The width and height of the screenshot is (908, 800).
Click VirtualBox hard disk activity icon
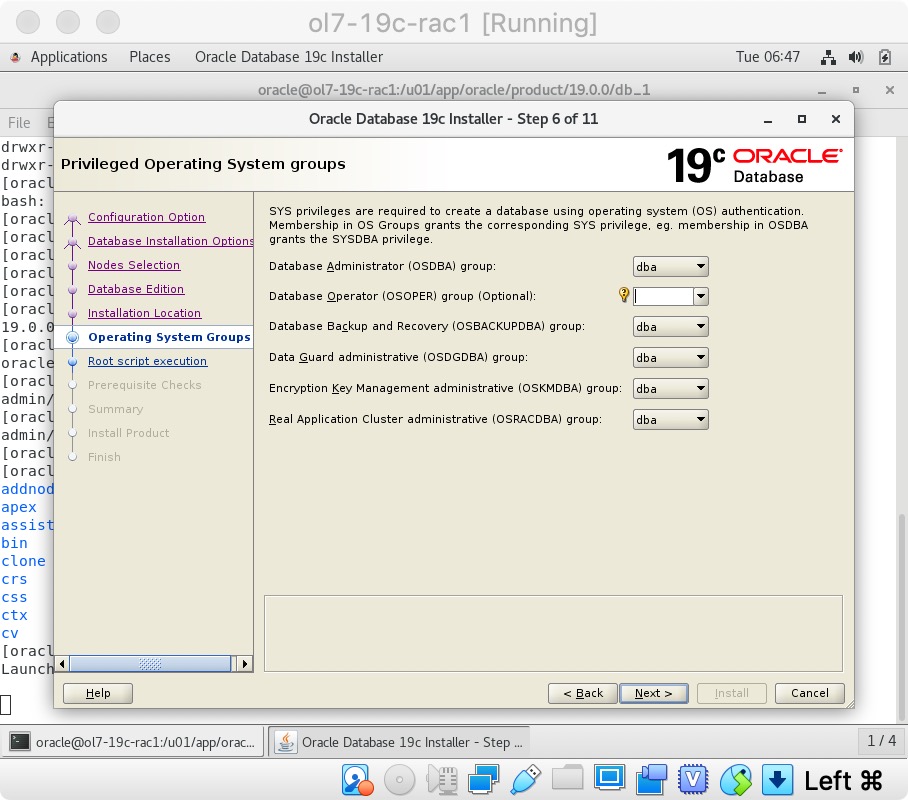[357, 780]
